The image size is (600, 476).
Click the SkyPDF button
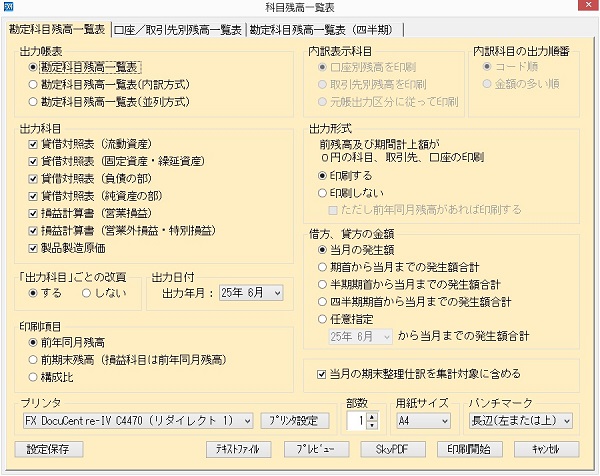[393, 449]
